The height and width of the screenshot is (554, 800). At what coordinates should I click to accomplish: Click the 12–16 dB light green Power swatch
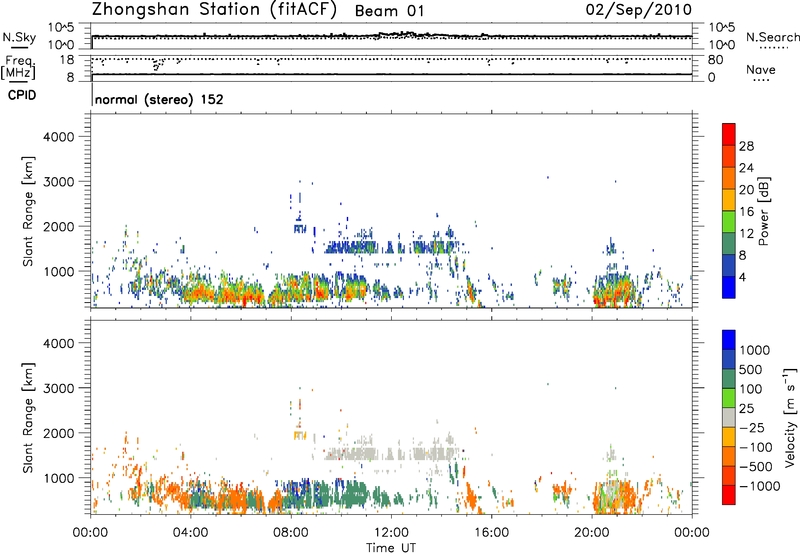coord(729,221)
